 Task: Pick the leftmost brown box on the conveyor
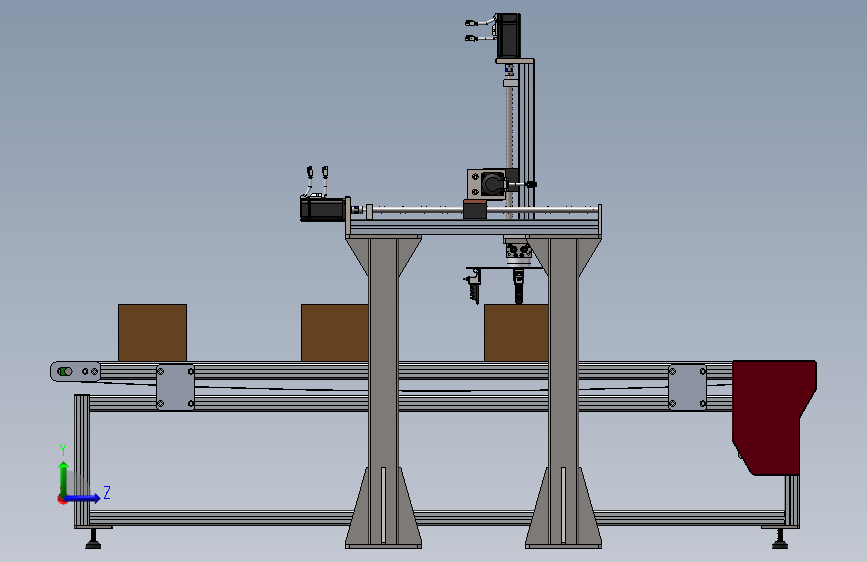[x=153, y=332]
